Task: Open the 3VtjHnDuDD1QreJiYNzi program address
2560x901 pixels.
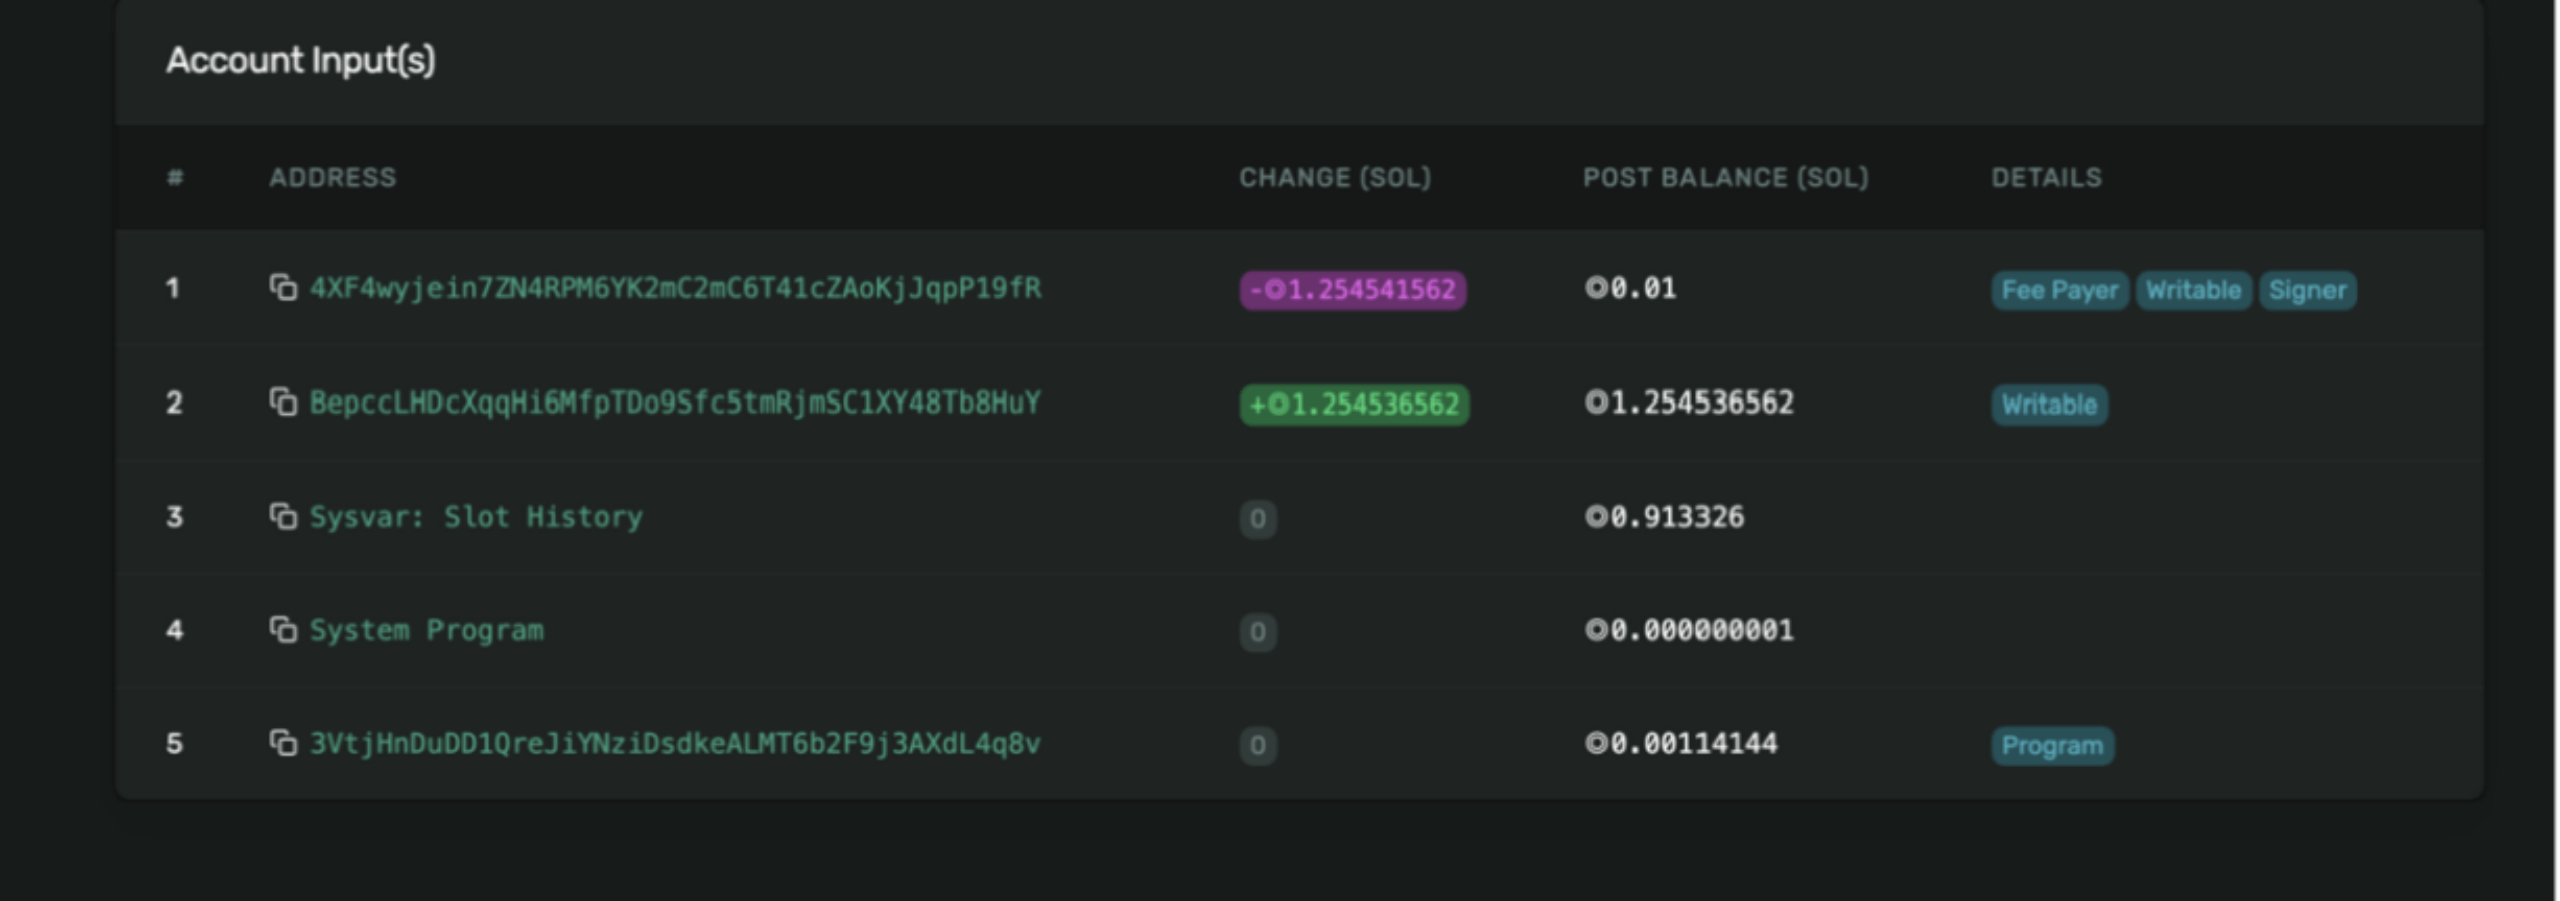Action: coord(675,744)
